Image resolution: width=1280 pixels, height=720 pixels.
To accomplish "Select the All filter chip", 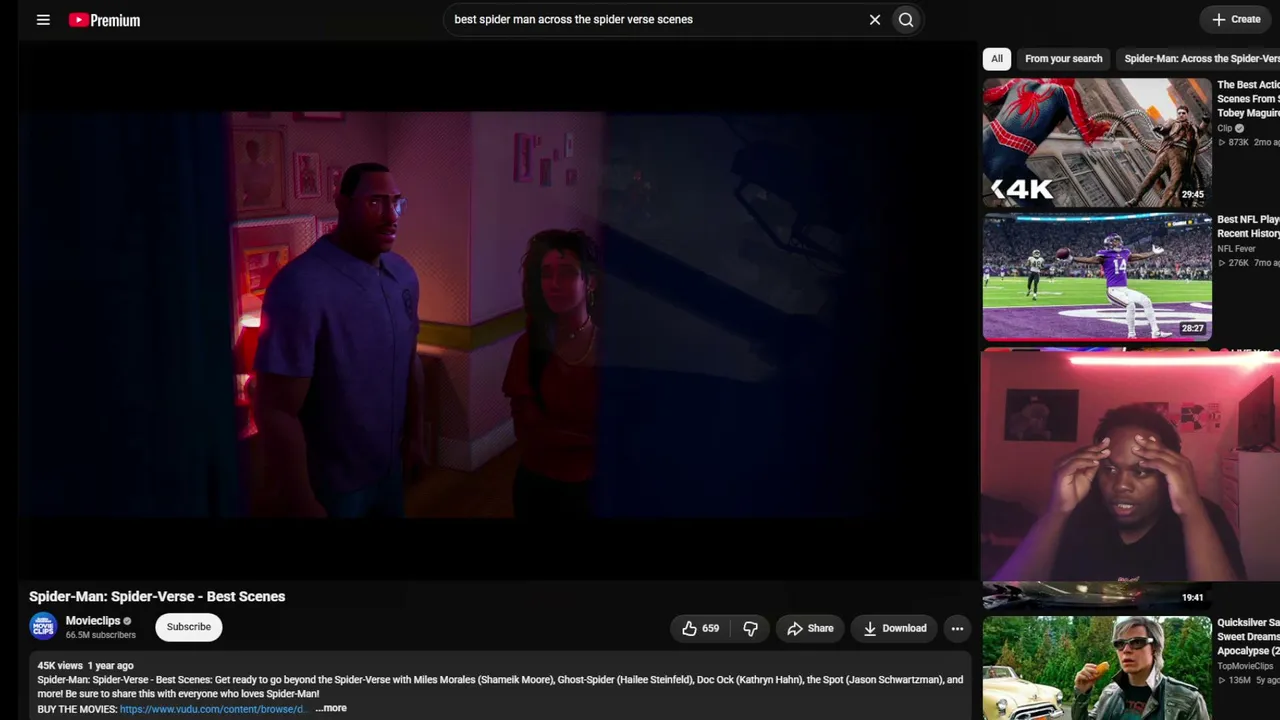I will pos(997,59).
